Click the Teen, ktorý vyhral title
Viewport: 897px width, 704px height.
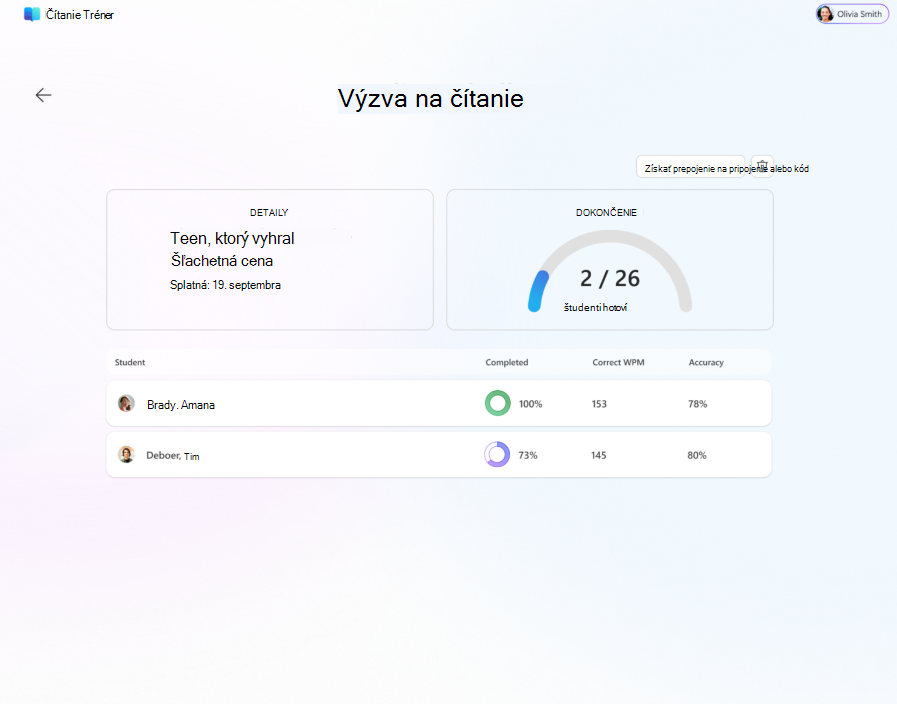click(232, 238)
